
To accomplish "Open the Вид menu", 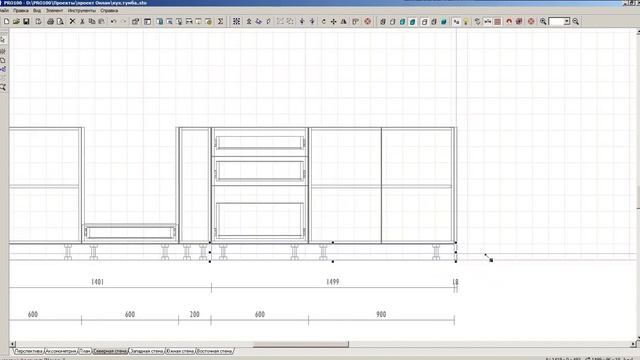I will click(37, 10).
